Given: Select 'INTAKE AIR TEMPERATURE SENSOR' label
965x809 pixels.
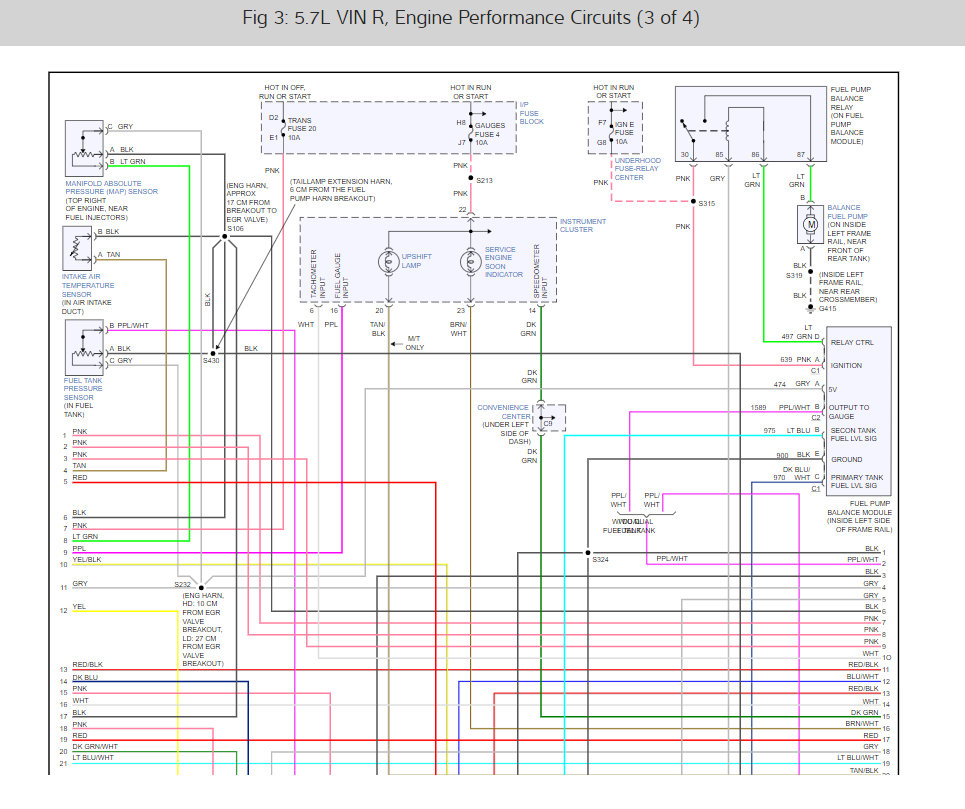Looking at the screenshot, I should [88, 285].
